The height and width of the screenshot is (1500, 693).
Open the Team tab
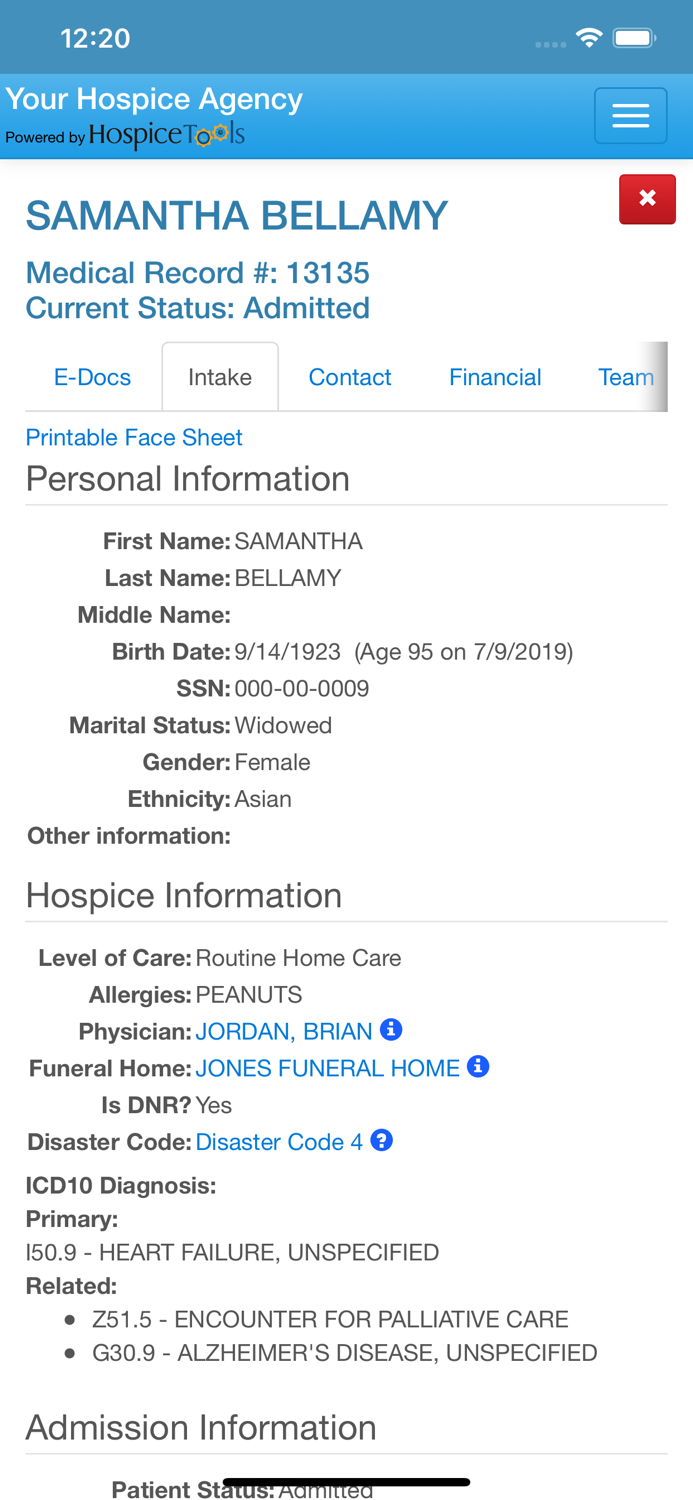[625, 377]
